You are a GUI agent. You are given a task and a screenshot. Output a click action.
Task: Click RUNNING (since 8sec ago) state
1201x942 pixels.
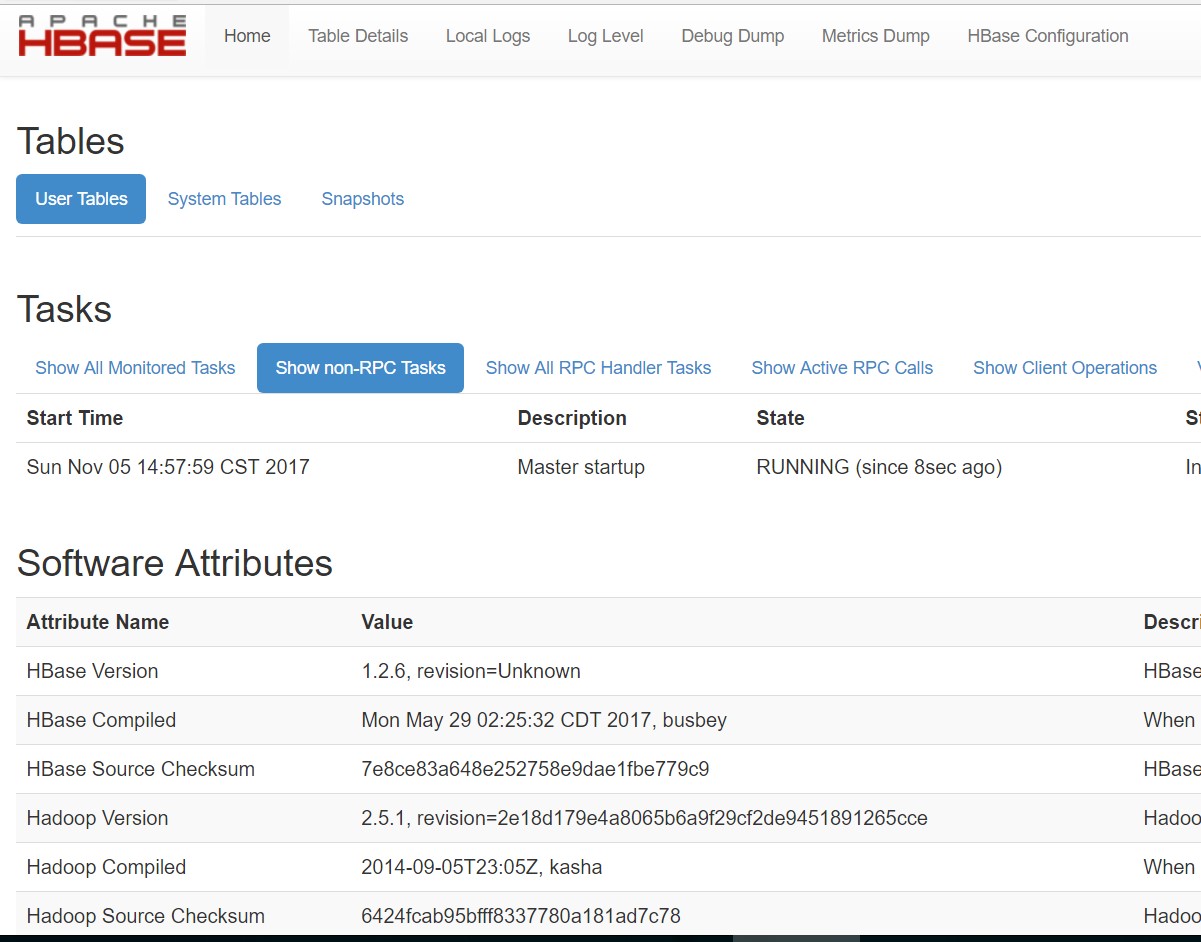(879, 467)
